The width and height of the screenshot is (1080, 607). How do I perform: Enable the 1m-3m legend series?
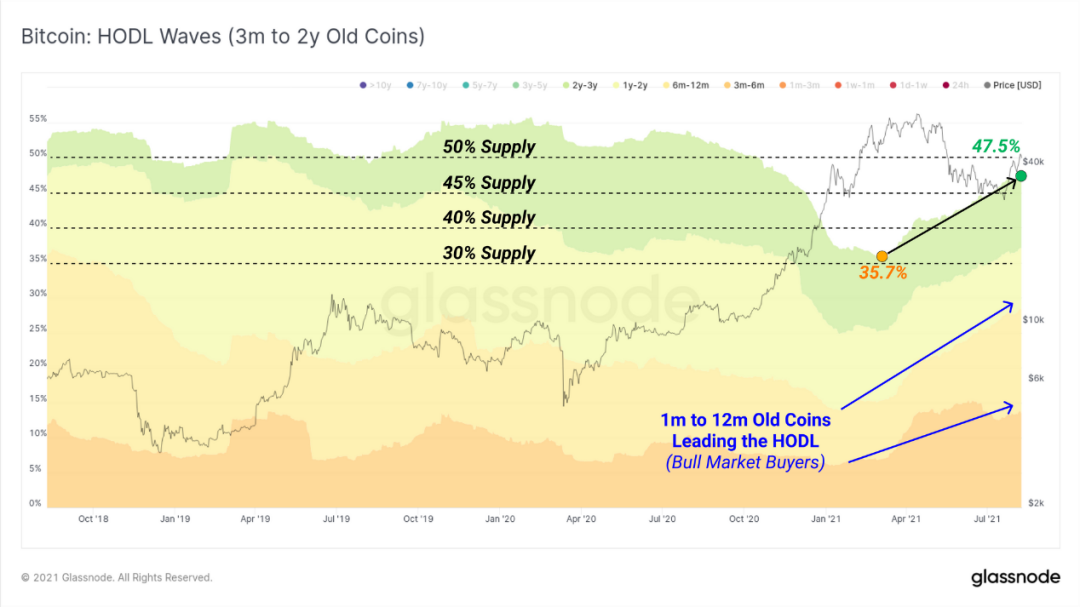pos(800,85)
